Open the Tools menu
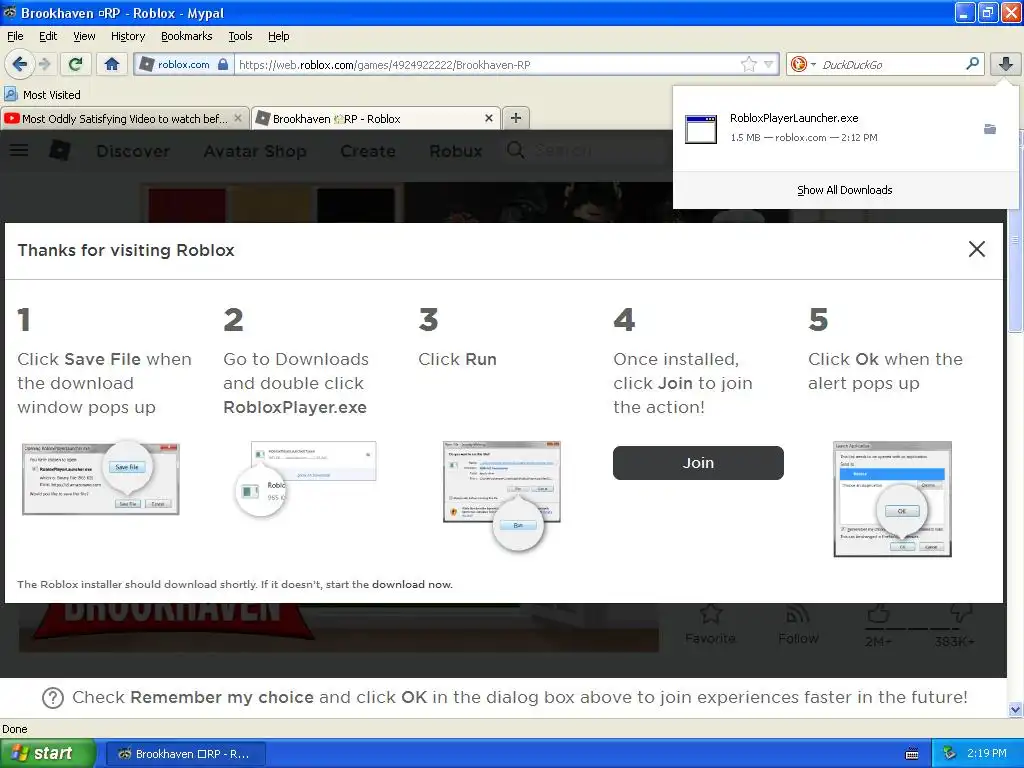1024x768 pixels. click(x=240, y=37)
